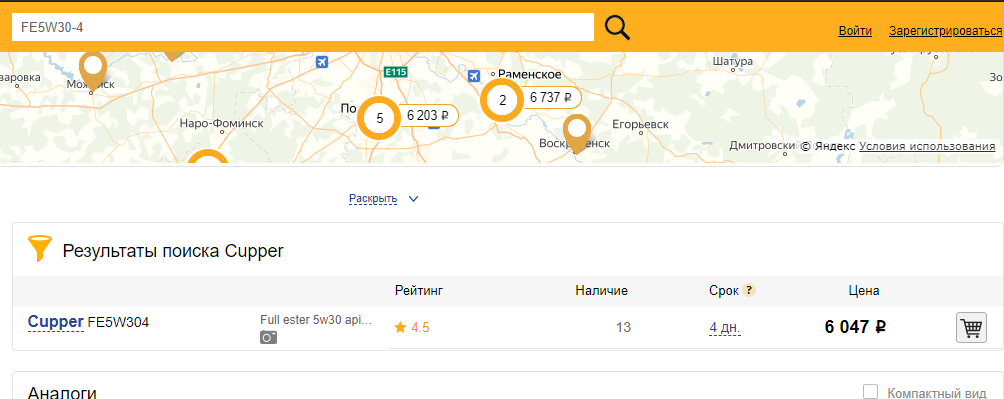
Task: Click the search field containing FE5W30-4
Action: coord(303,27)
